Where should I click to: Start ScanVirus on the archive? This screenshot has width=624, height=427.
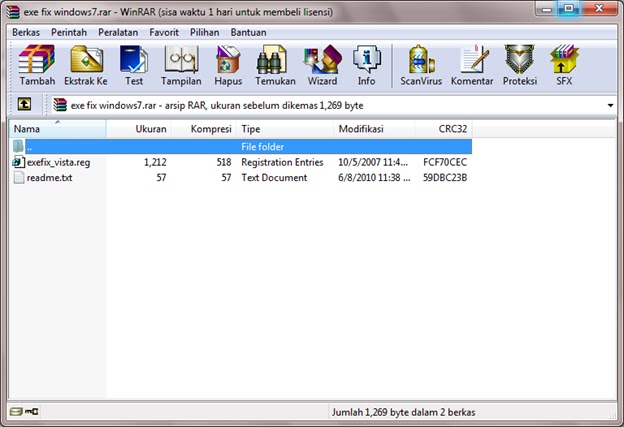pos(421,60)
